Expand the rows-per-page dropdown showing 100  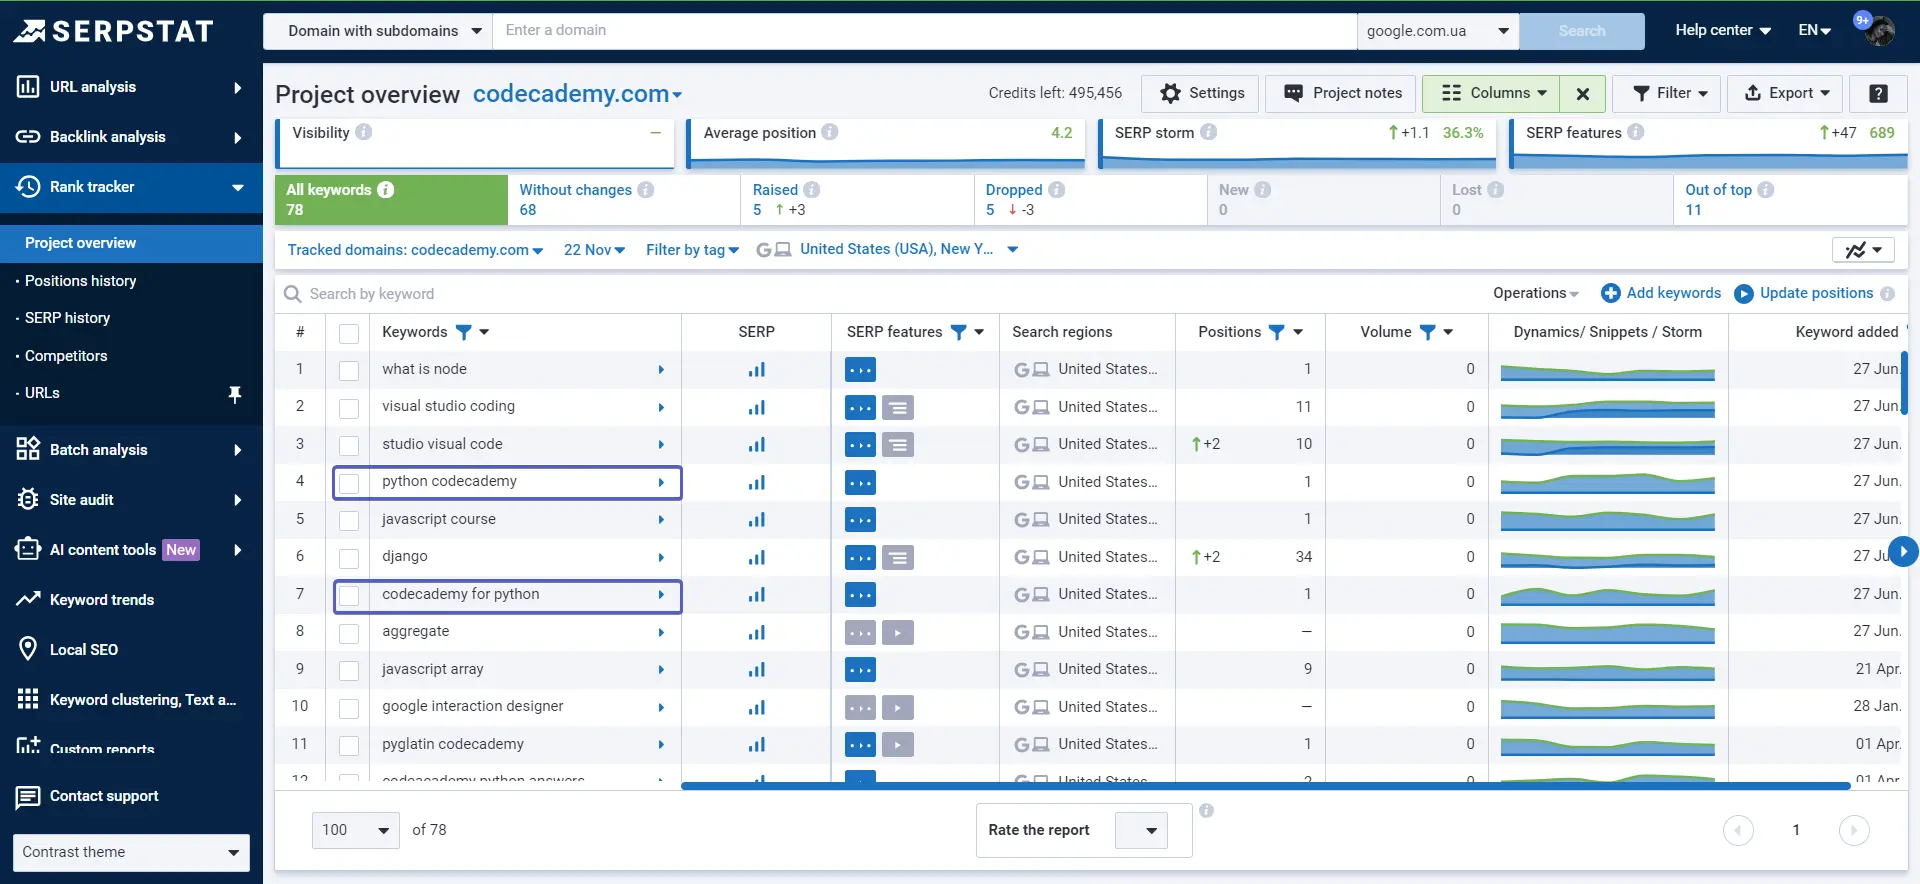coord(356,830)
